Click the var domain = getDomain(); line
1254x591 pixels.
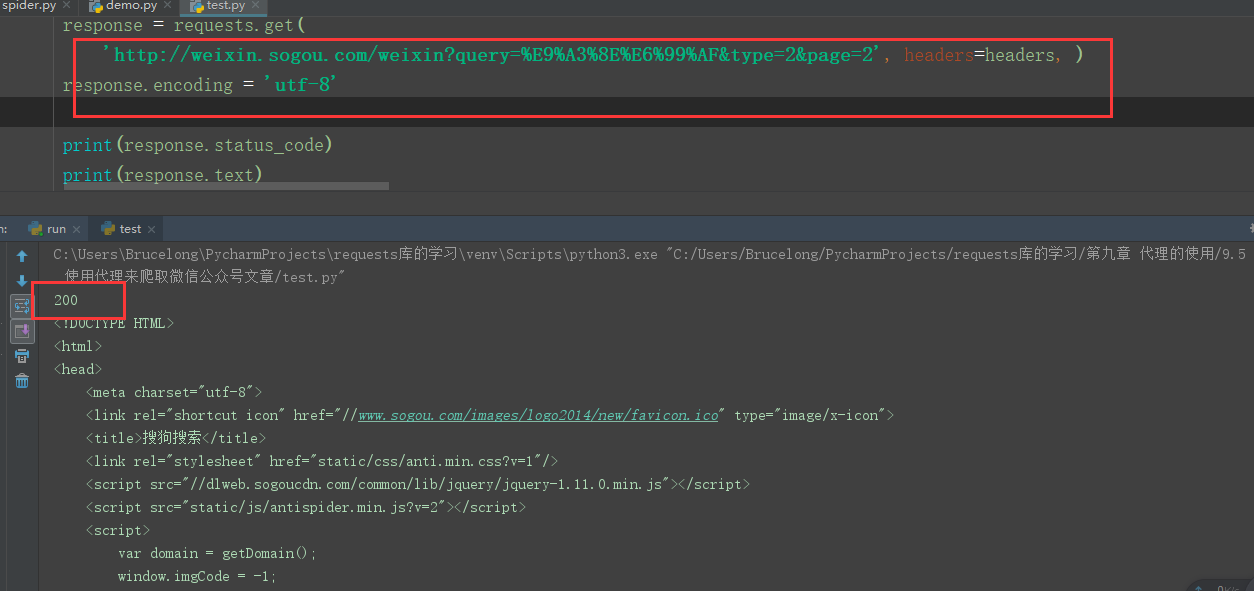(x=217, y=553)
